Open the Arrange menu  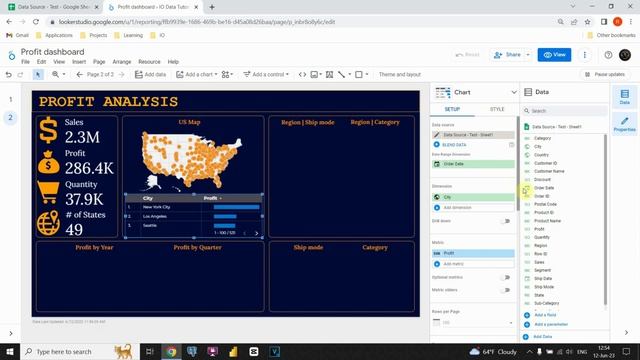click(x=122, y=62)
